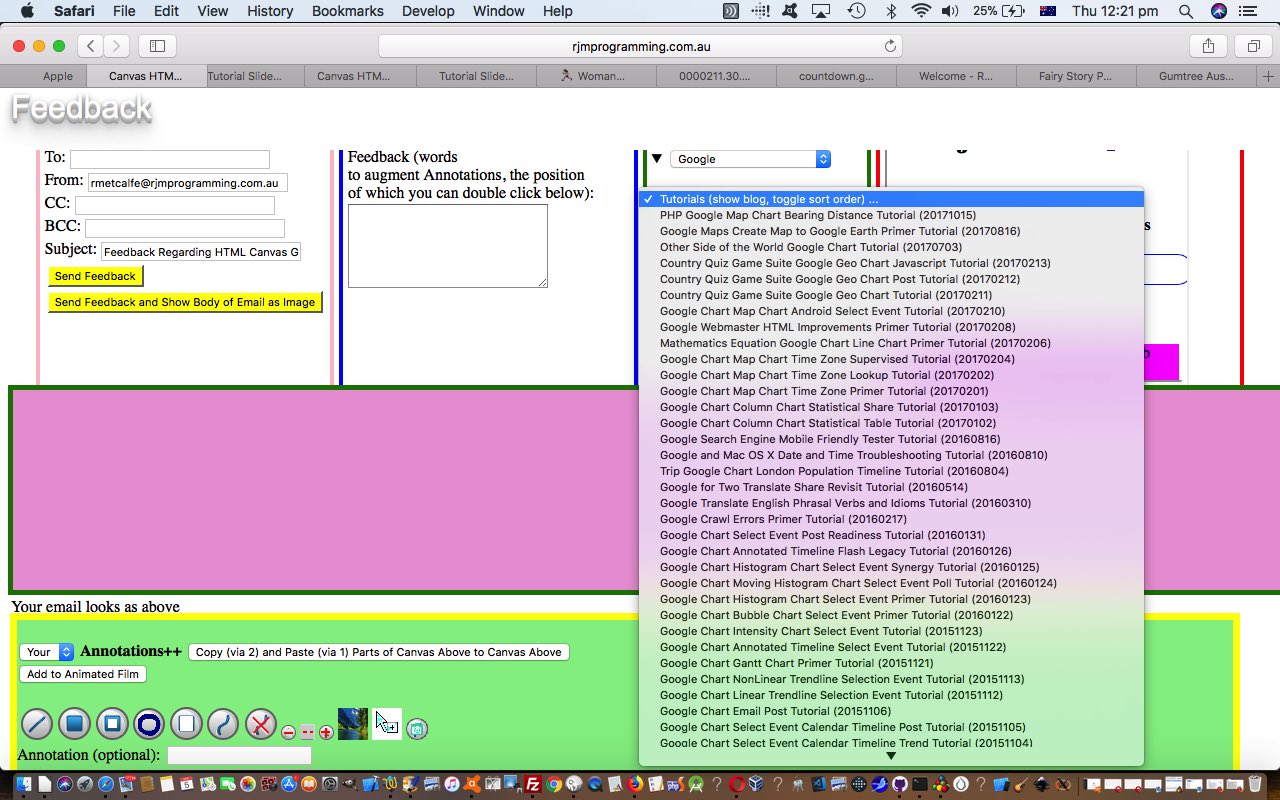Click the Safari address bar
Screen dimensions: 1280x800
[x=640, y=46]
